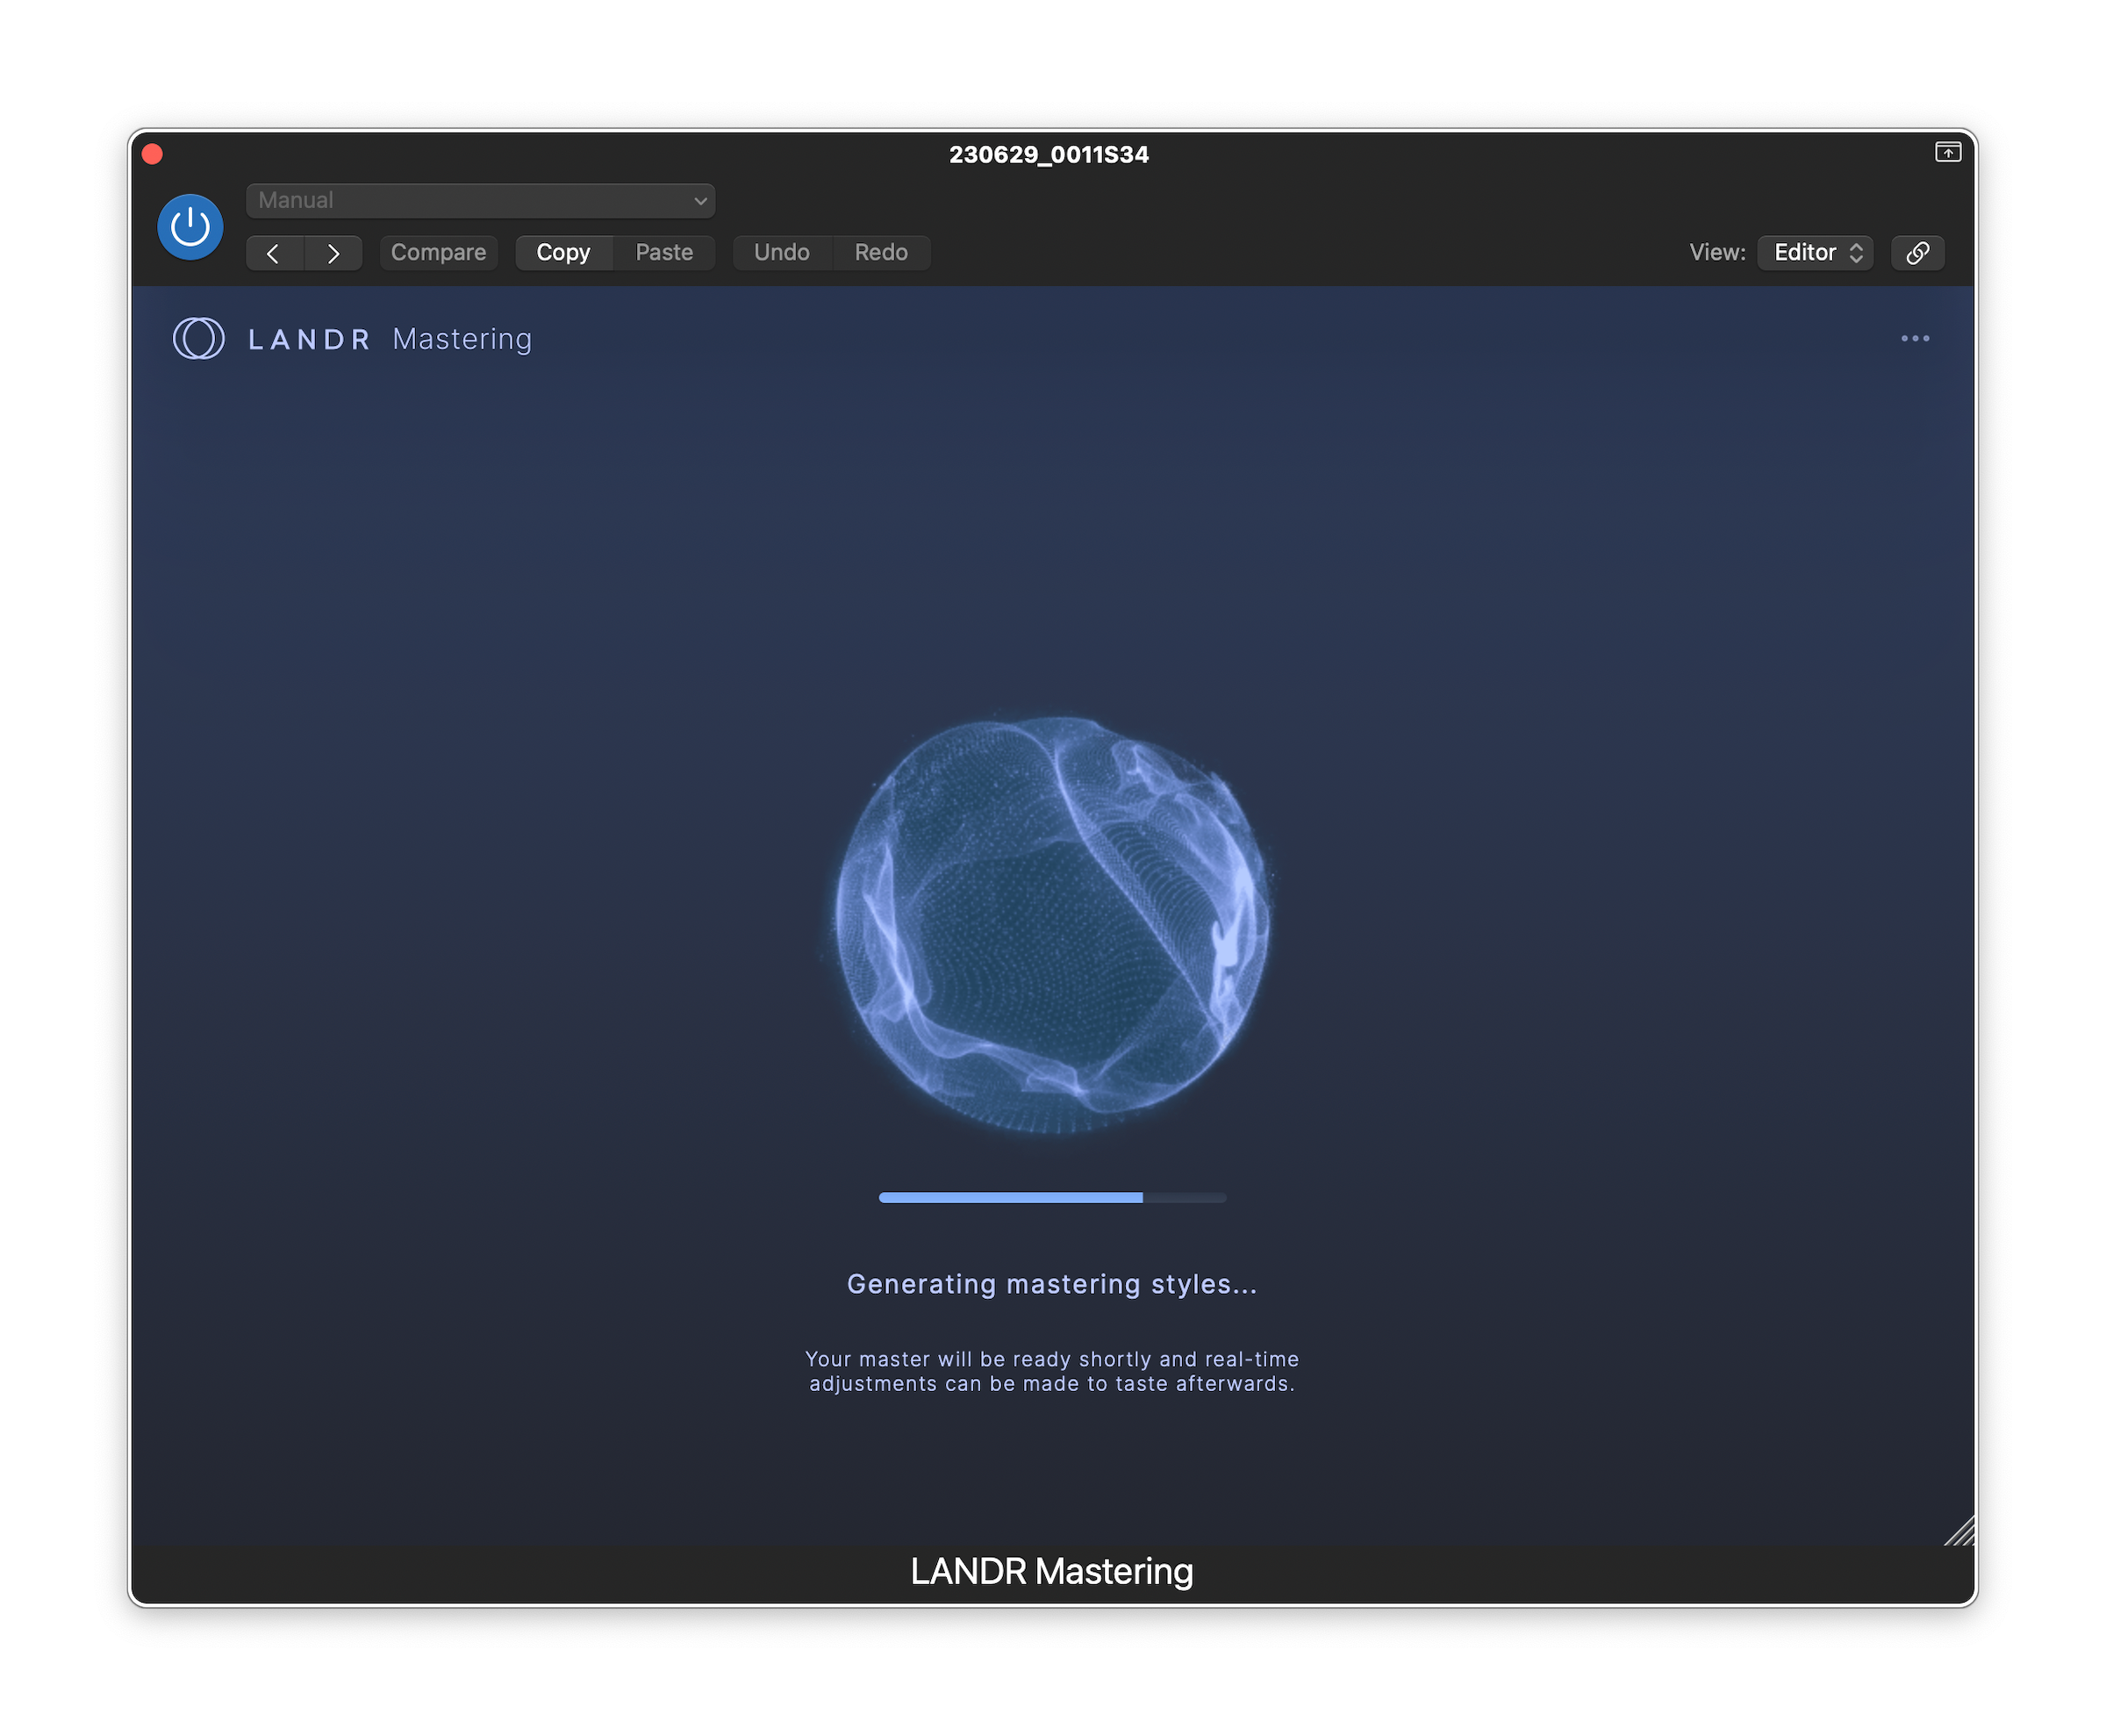Open the View Editor dropdown
Screen dimensions: 2106x1736
click(1815, 253)
